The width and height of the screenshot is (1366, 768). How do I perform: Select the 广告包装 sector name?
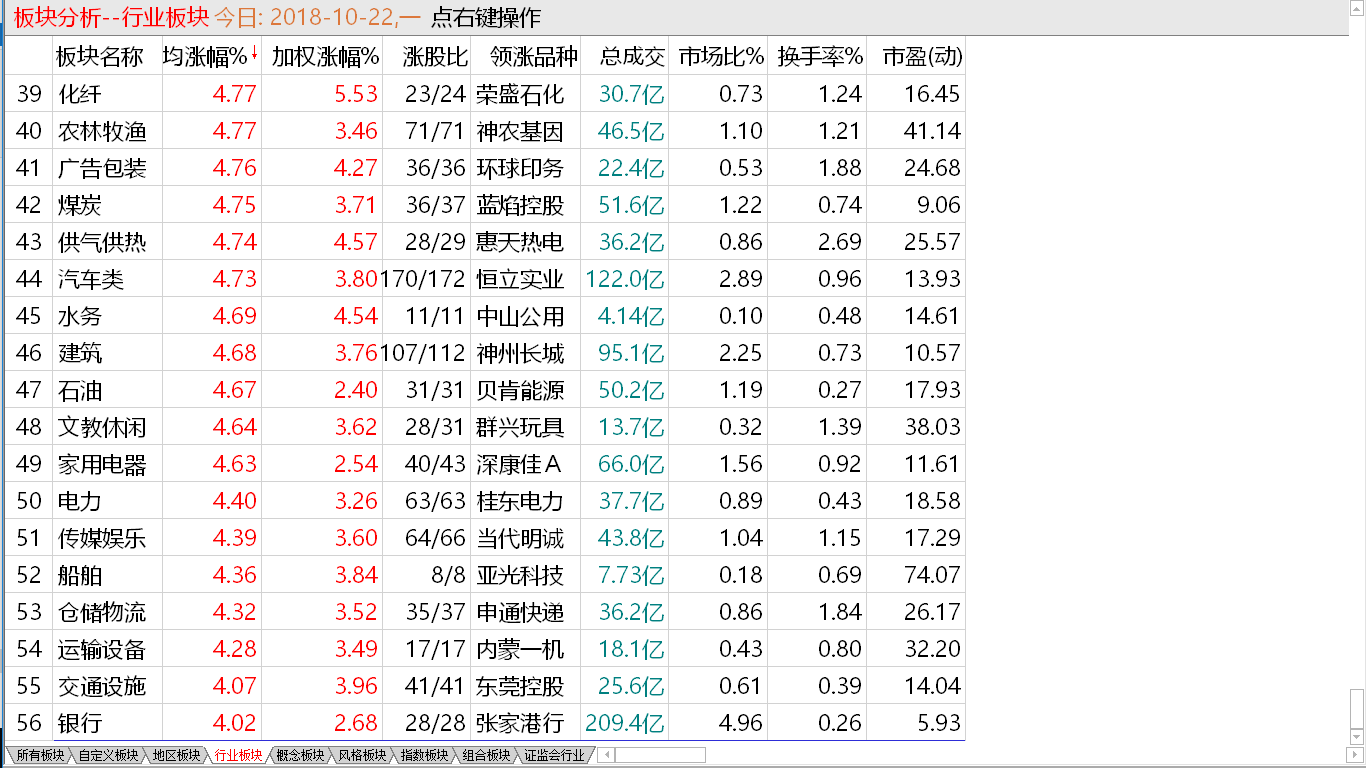pyautogui.click(x=102, y=168)
